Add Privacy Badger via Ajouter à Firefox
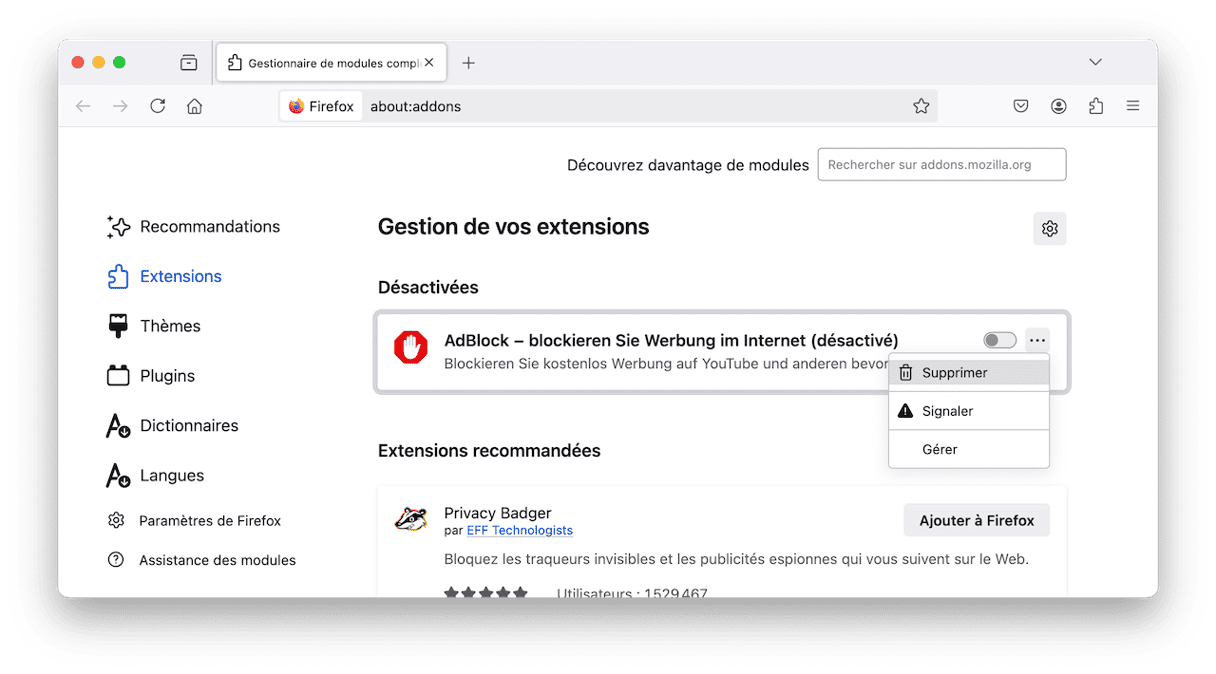This screenshot has width=1216, height=674. (977, 520)
